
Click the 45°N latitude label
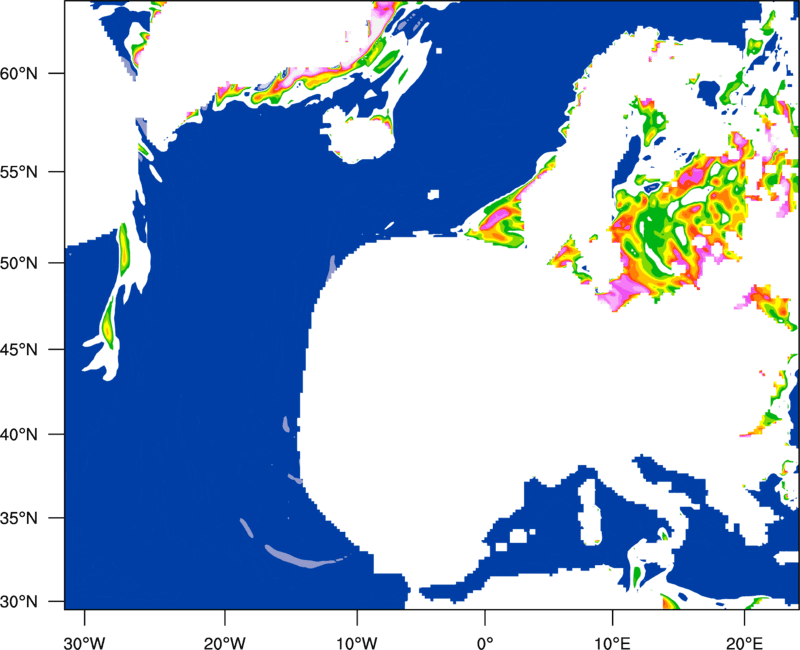coord(19,349)
